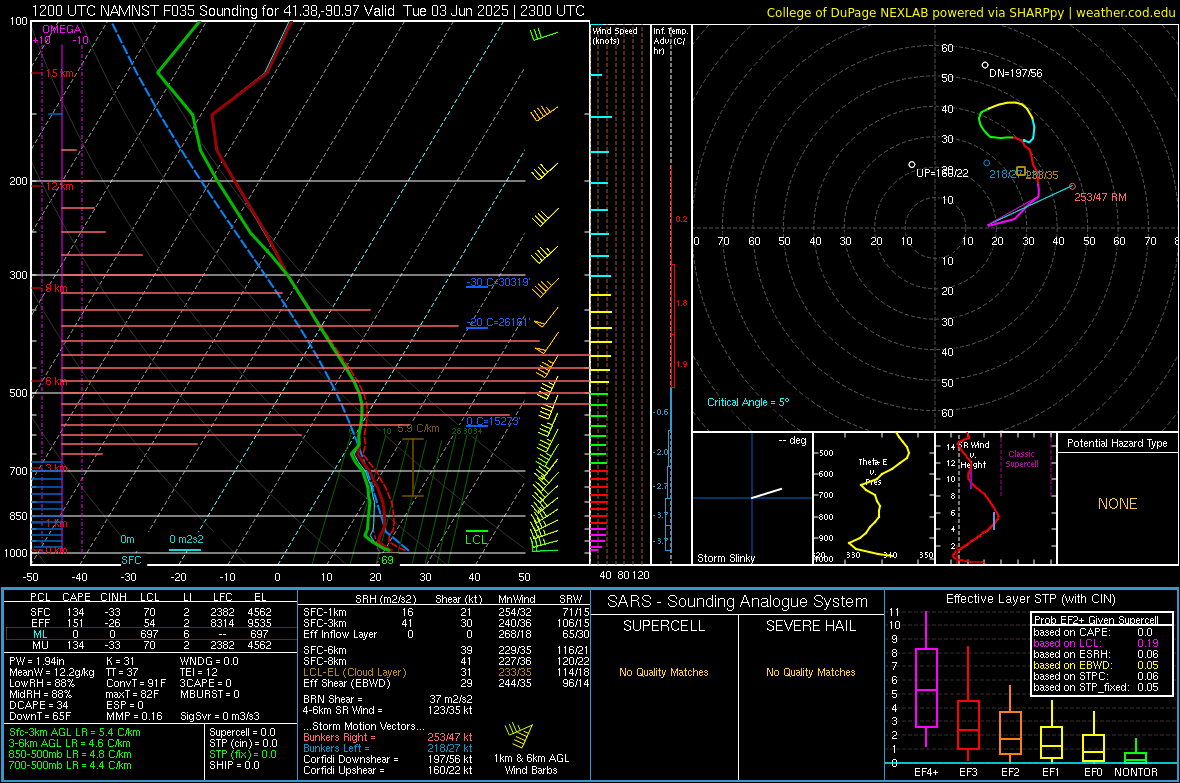
Task: Click the 700-500mb LR = 4.4 C/km line
Action: point(70,766)
